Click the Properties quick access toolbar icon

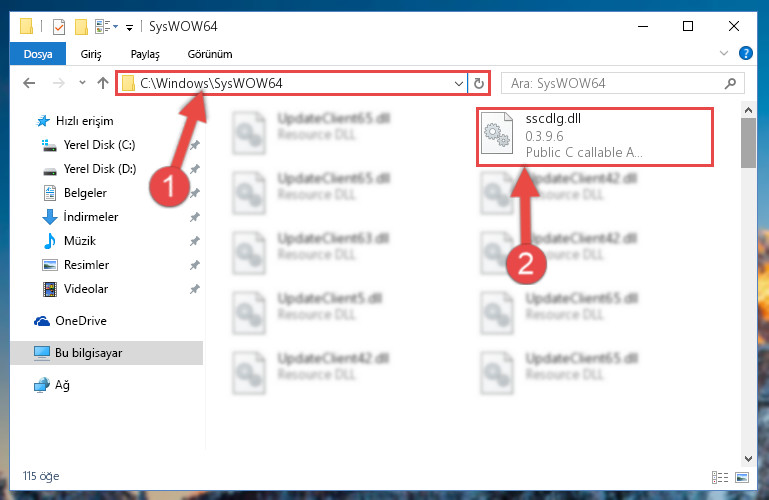click(x=58, y=26)
